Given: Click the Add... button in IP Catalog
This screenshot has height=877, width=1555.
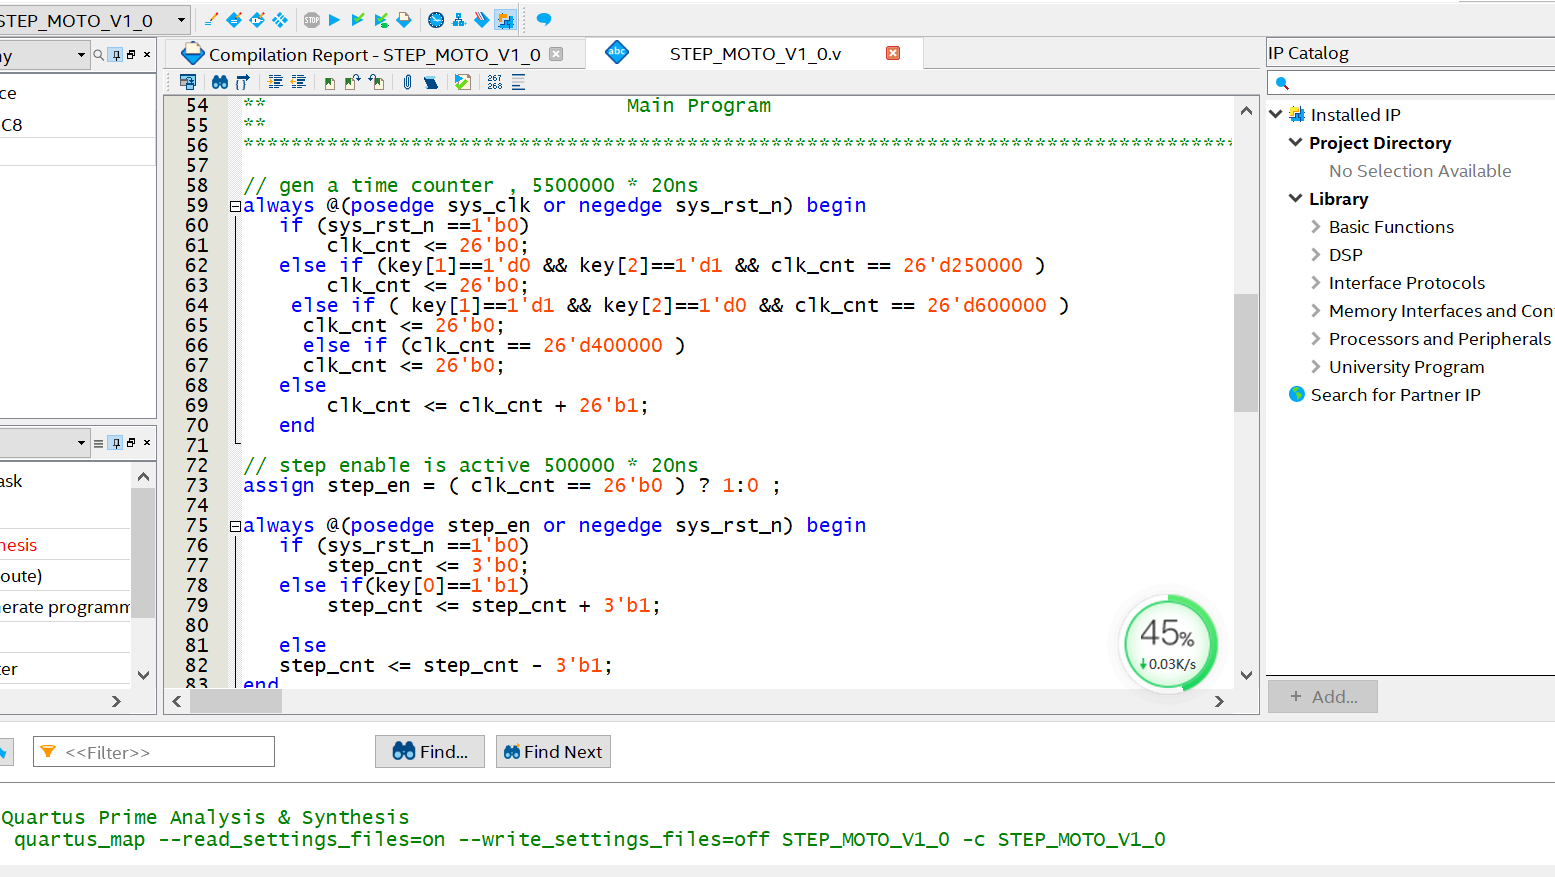Looking at the screenshot, I should [1323, 697].
